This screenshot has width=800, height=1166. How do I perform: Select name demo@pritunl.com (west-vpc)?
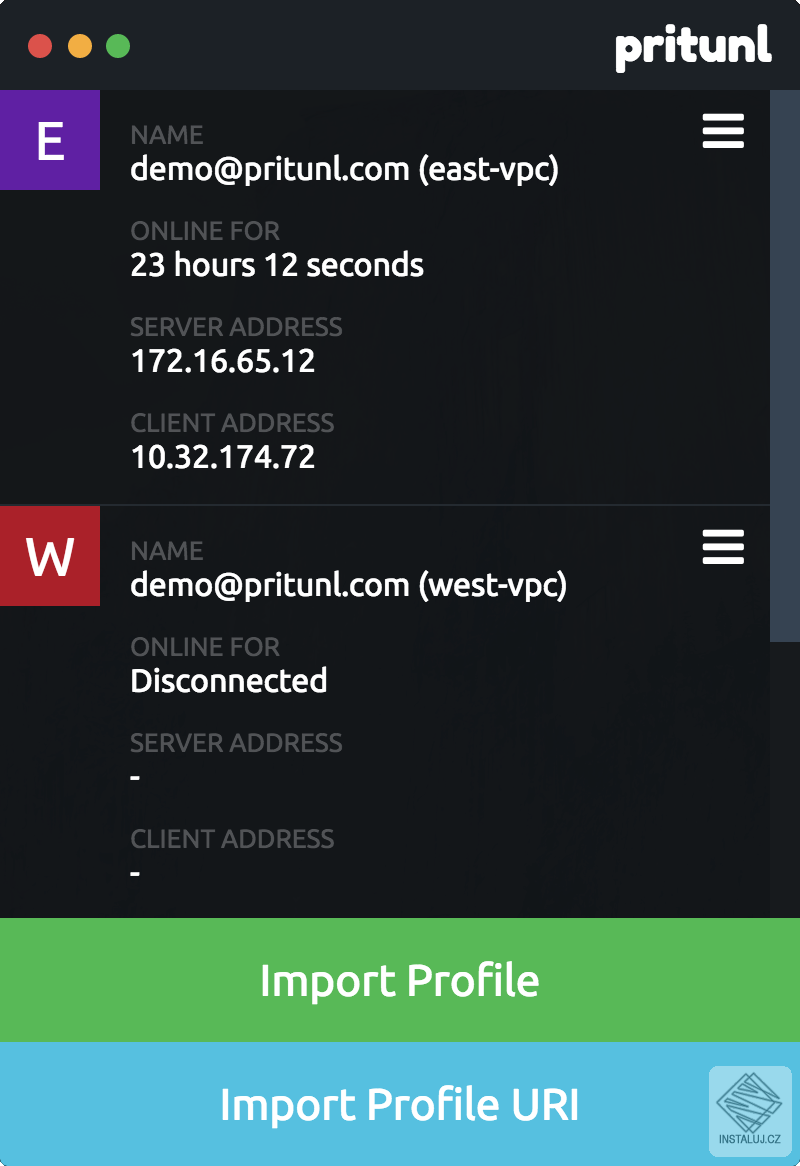pyautogui.click(x=349, y=585)
